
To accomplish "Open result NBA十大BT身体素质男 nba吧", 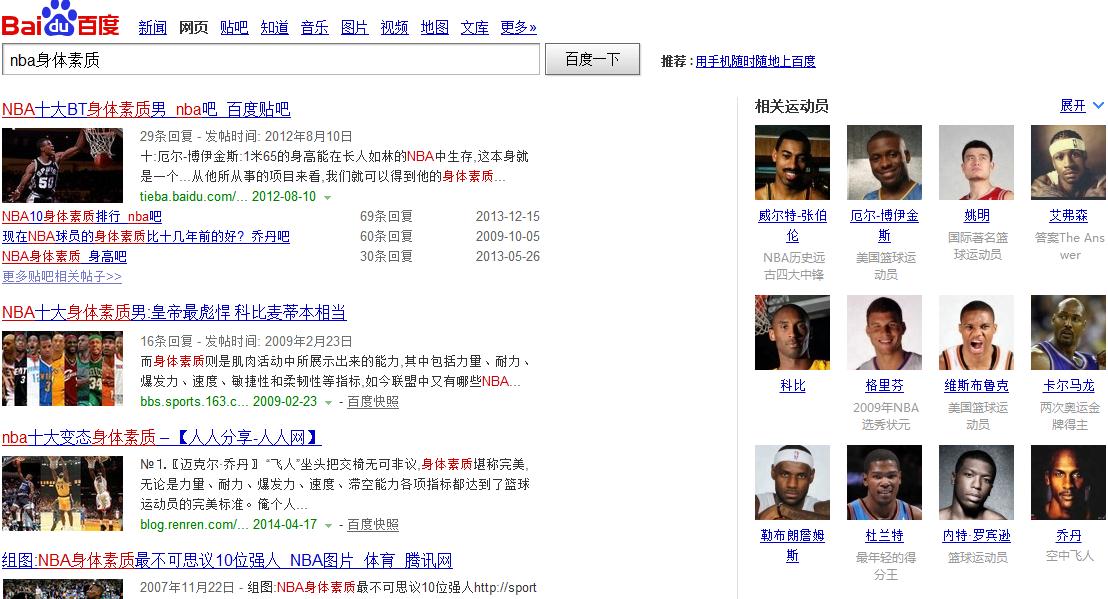I will point(146,109).
